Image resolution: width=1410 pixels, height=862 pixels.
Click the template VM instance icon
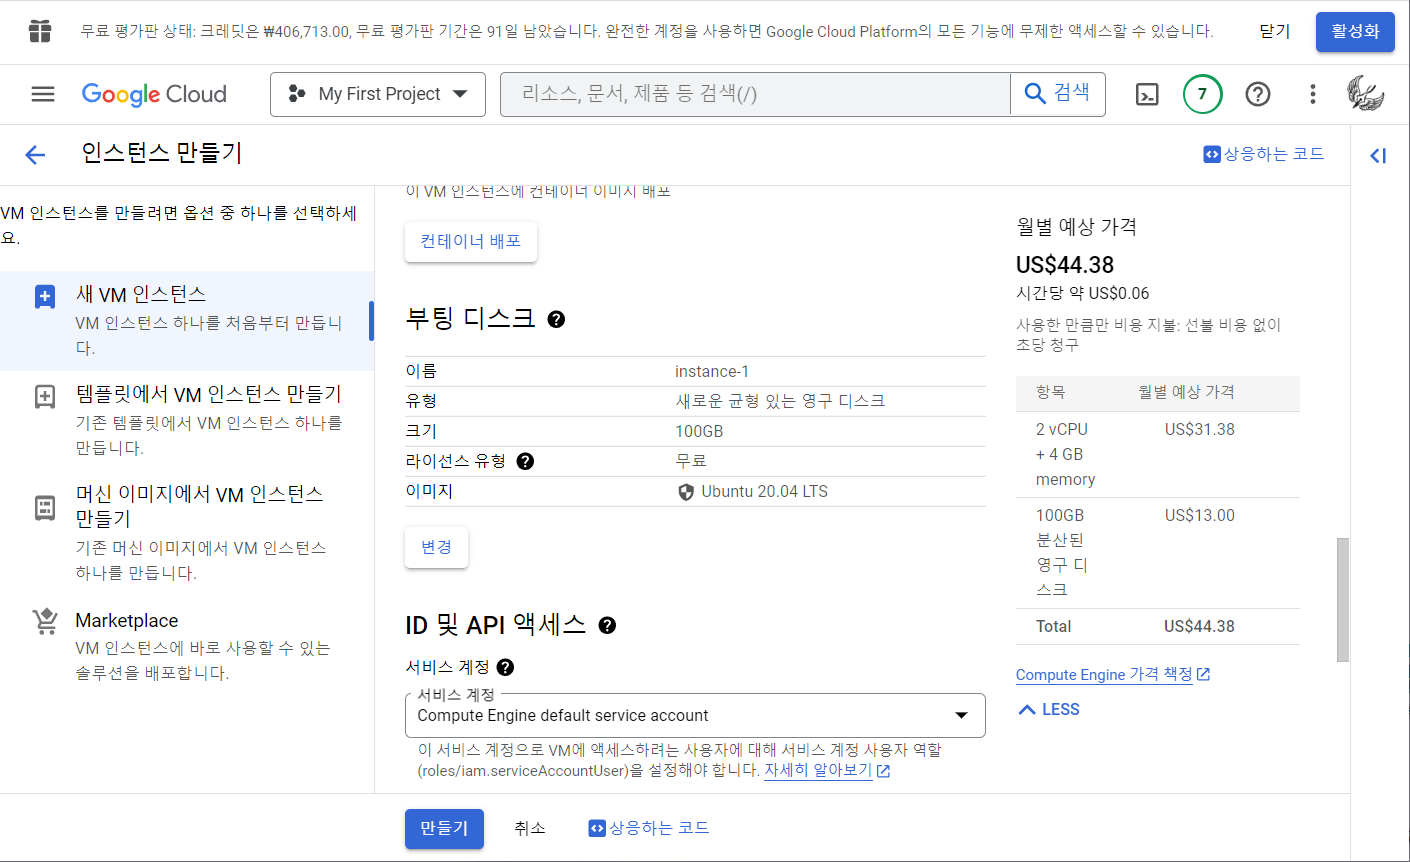pos(45,396)
